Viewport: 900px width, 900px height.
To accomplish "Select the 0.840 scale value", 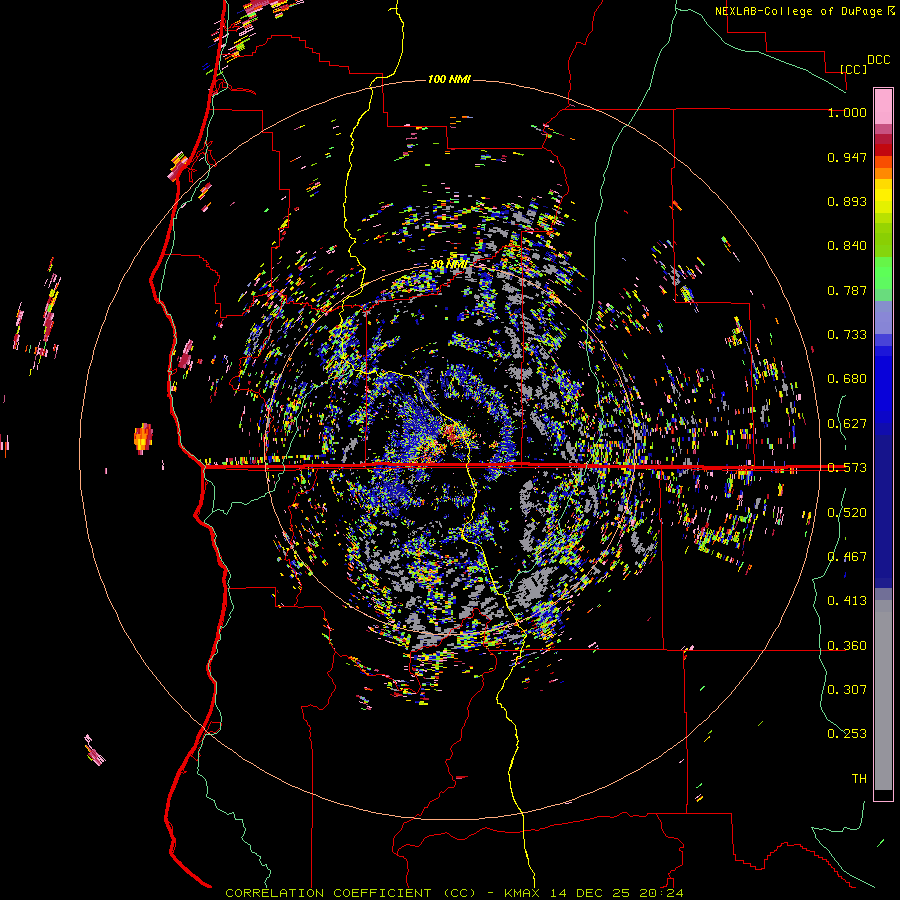I will (x=847, y=246).
